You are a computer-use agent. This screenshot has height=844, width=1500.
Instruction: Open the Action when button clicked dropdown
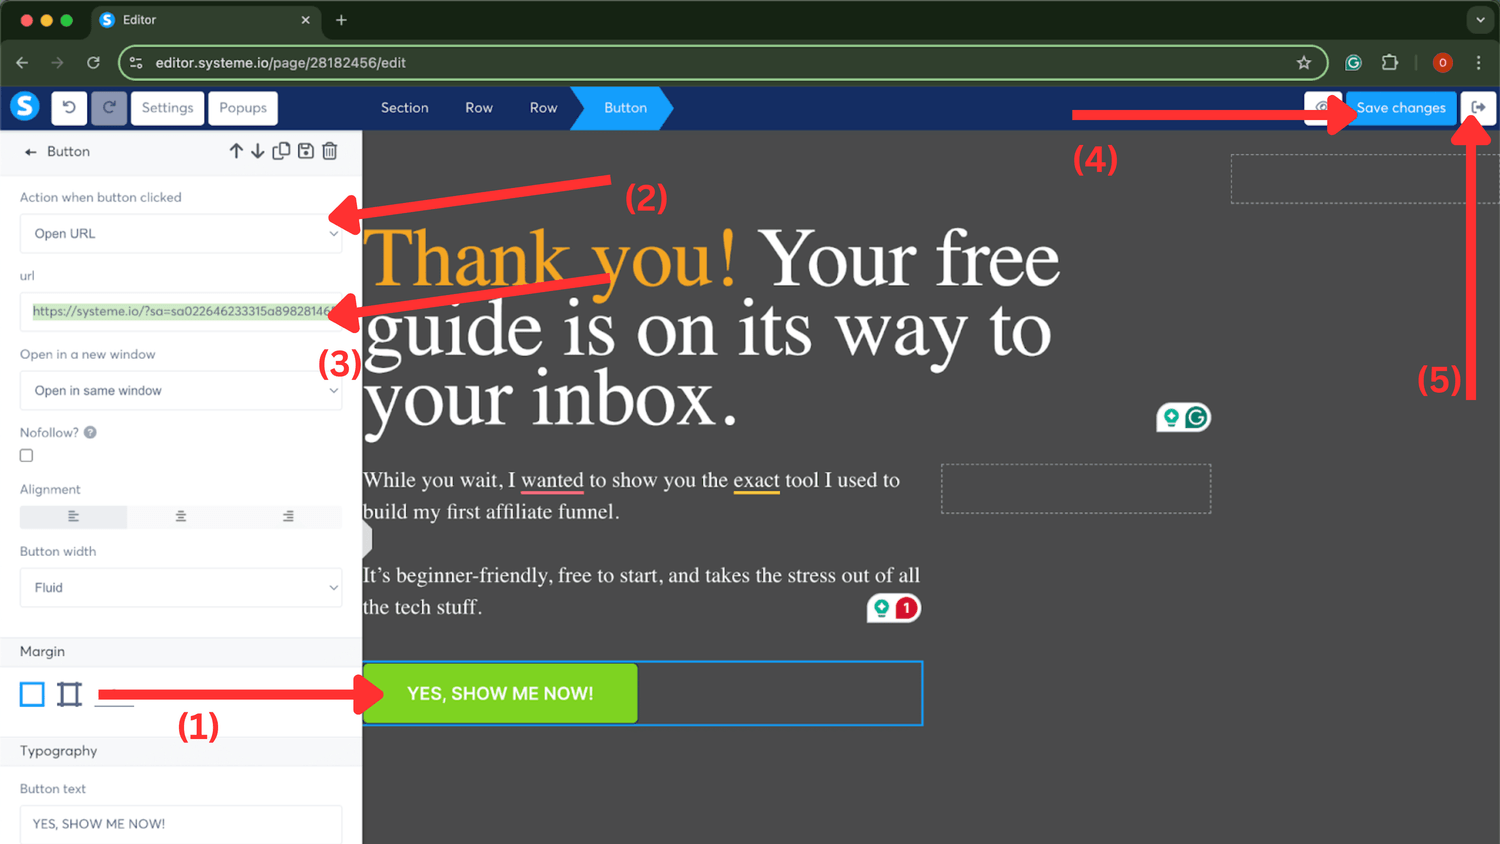point(181,234)
